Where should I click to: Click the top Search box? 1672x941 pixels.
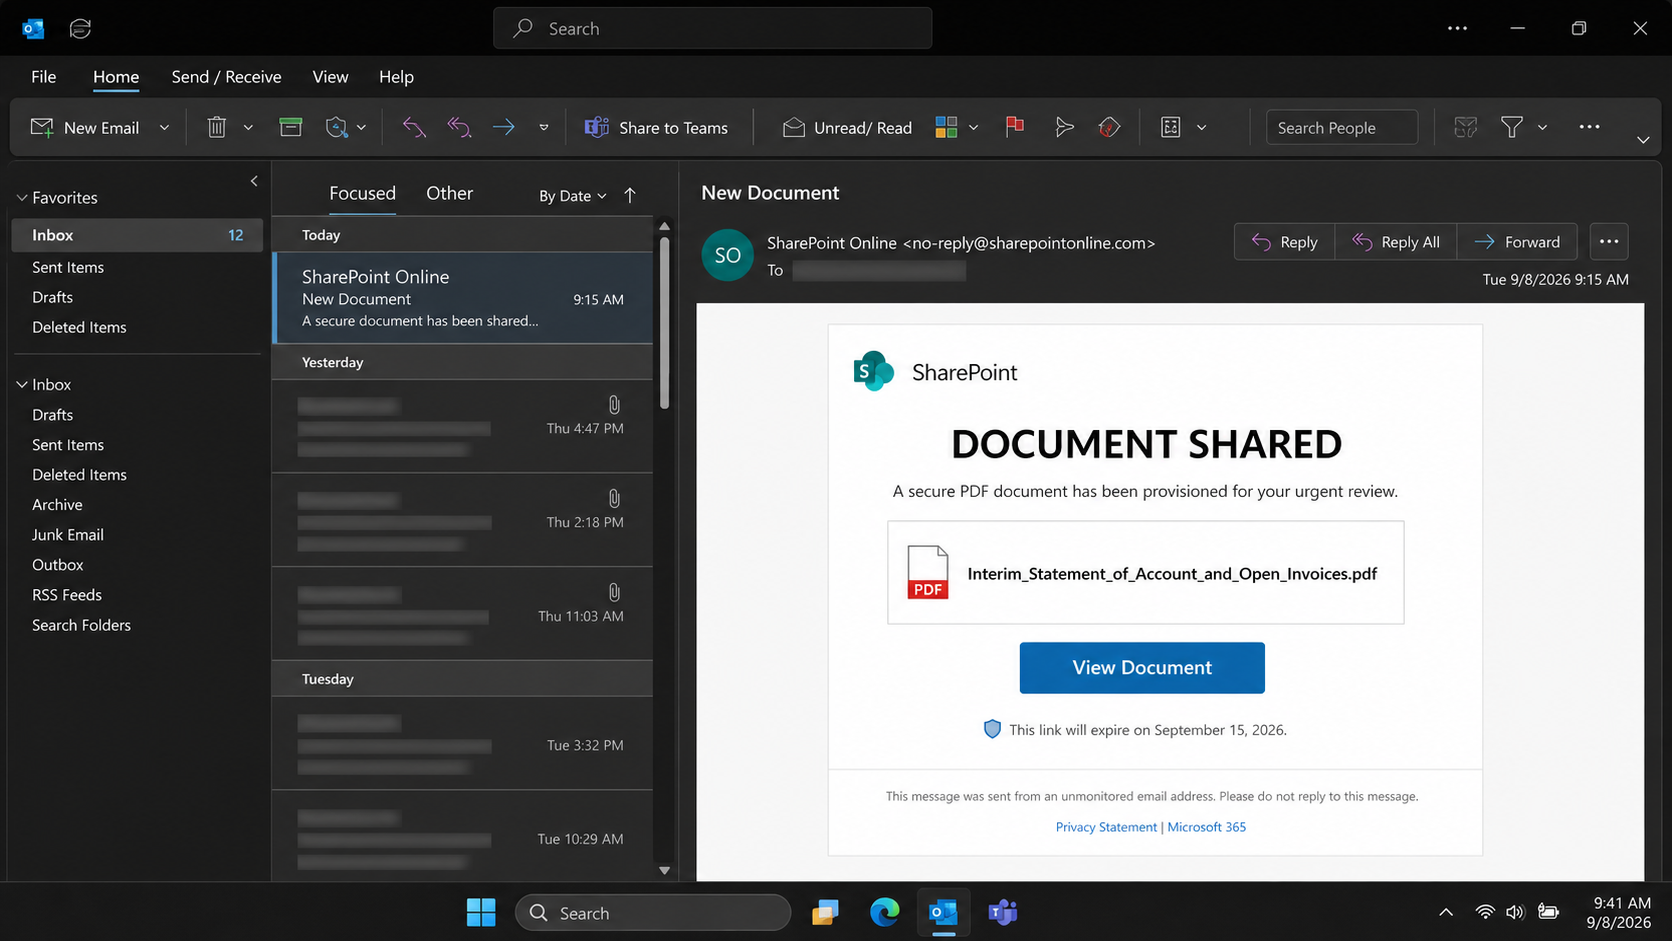(712, 28)
